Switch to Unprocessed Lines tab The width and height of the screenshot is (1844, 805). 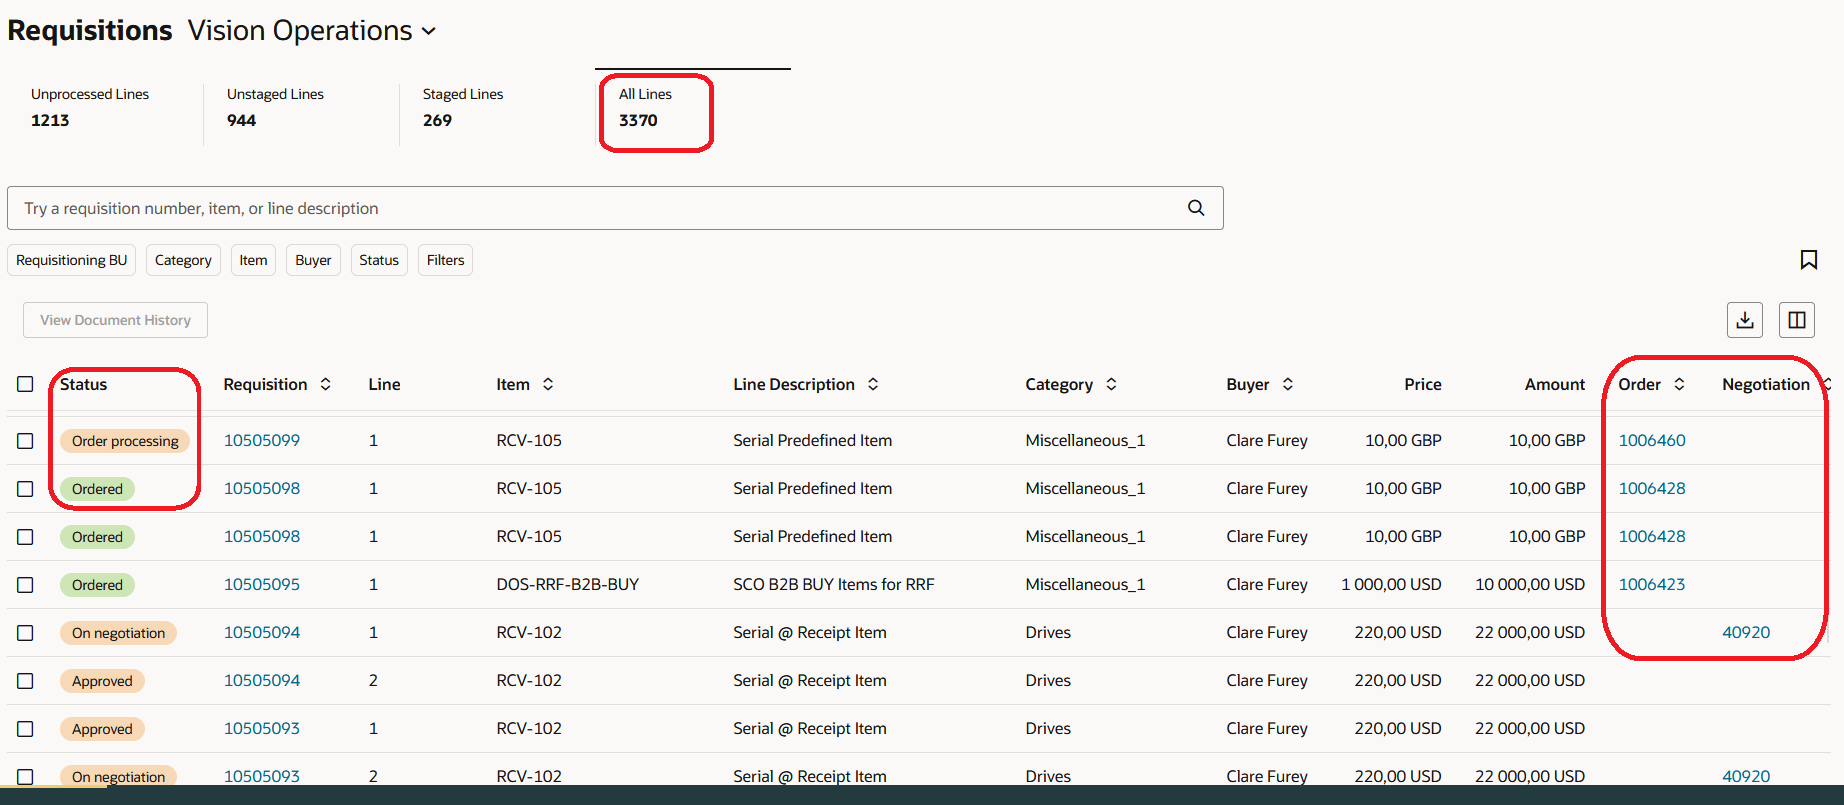(90, 107)
